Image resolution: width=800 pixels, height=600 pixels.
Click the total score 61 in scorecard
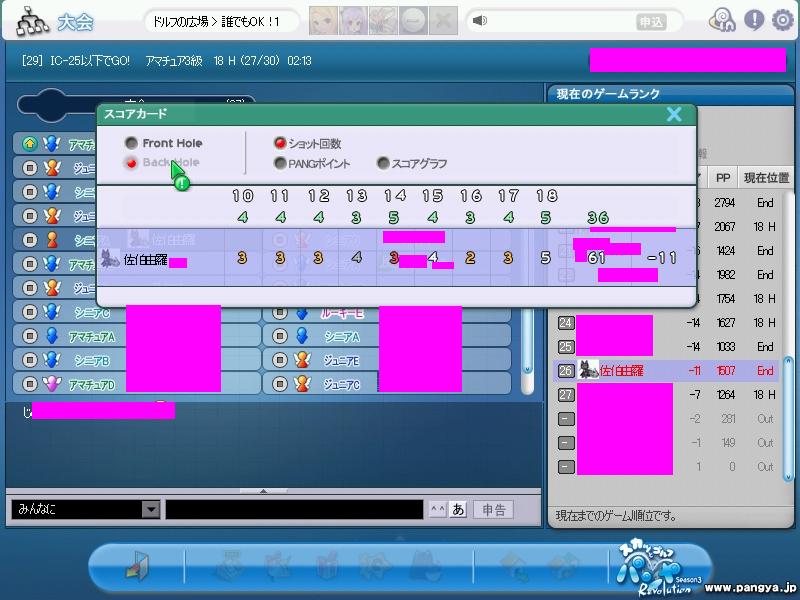596,258
